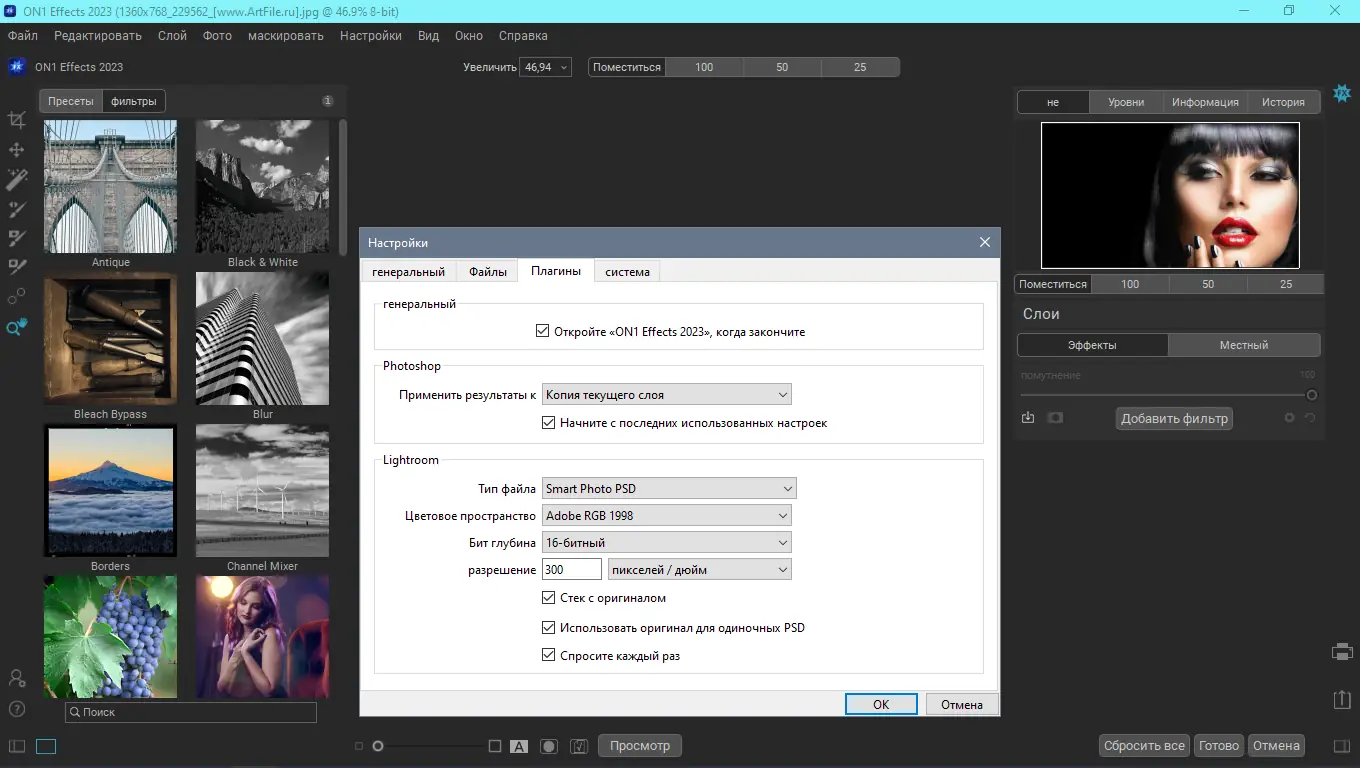The height and width of the screenshot is (768, 1360).
Task: Open the "маскировать" menu
Action: [285, 36]
